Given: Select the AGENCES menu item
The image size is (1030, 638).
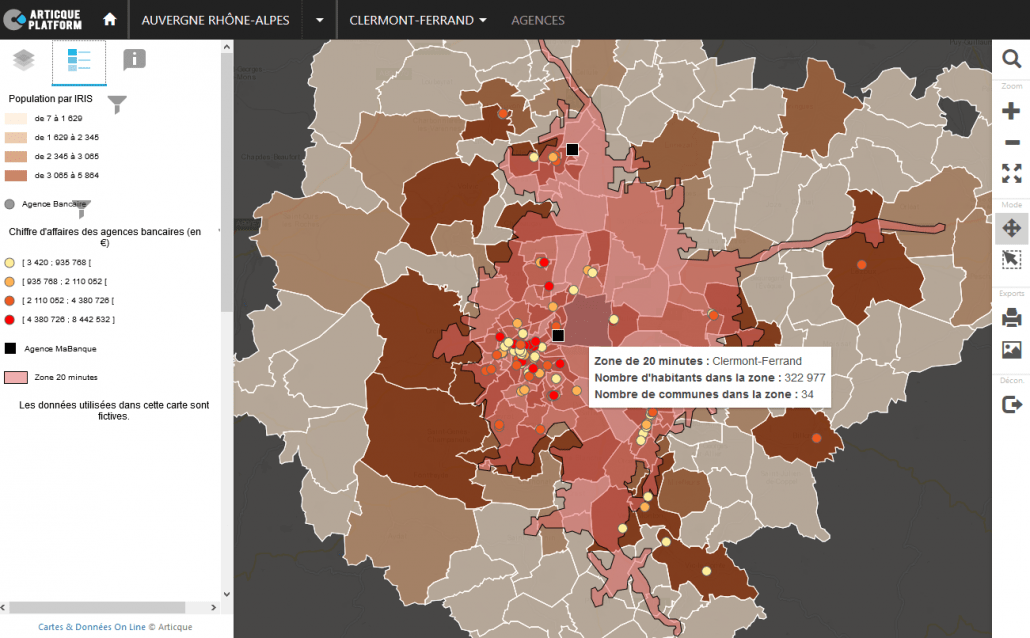Looking at the screenshot, I should tap(537, 20).
